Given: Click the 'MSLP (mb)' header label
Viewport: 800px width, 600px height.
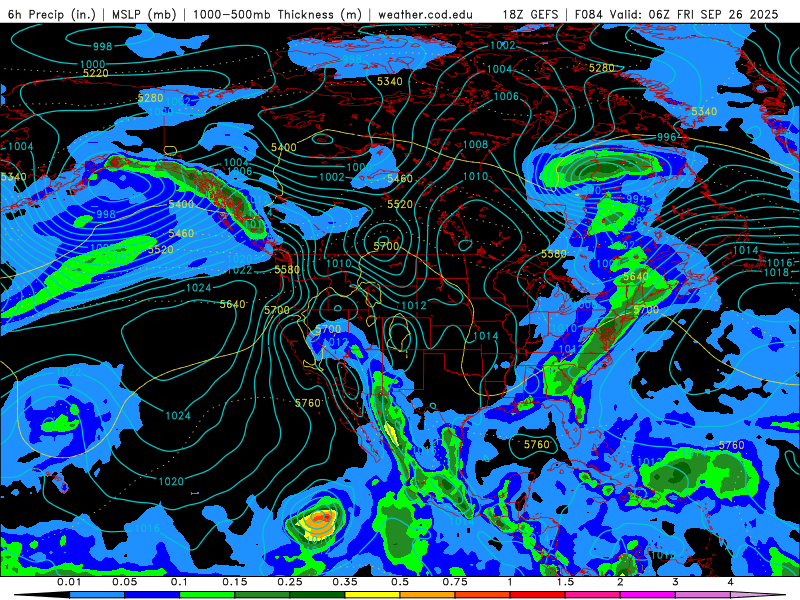Looking at the screenshot, I should tap(142, 14).
